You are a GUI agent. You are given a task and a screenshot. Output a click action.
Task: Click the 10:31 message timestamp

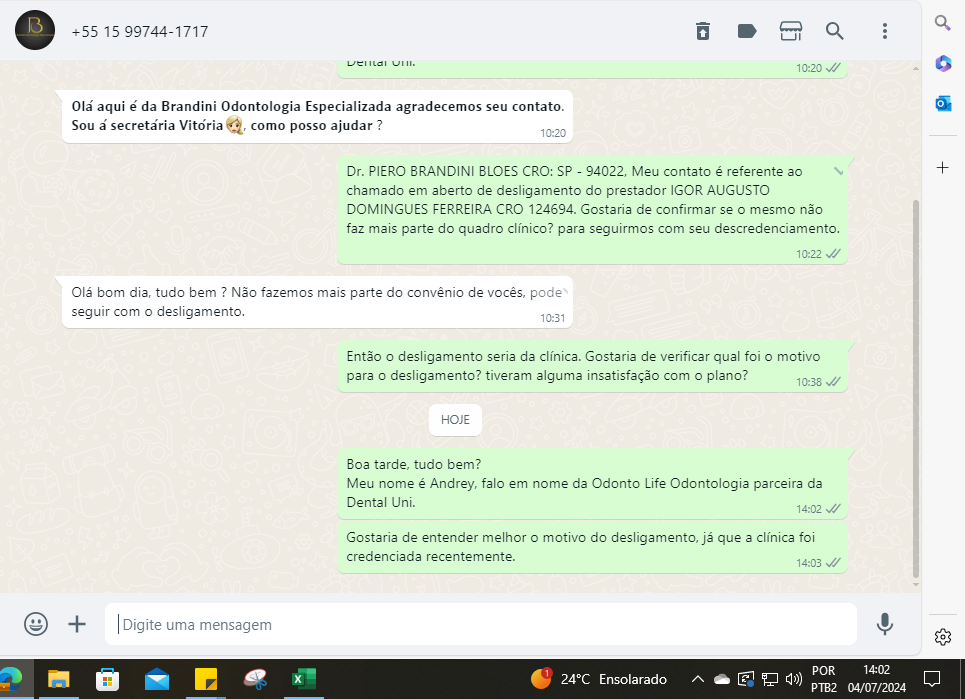click(x=553, y=318)
